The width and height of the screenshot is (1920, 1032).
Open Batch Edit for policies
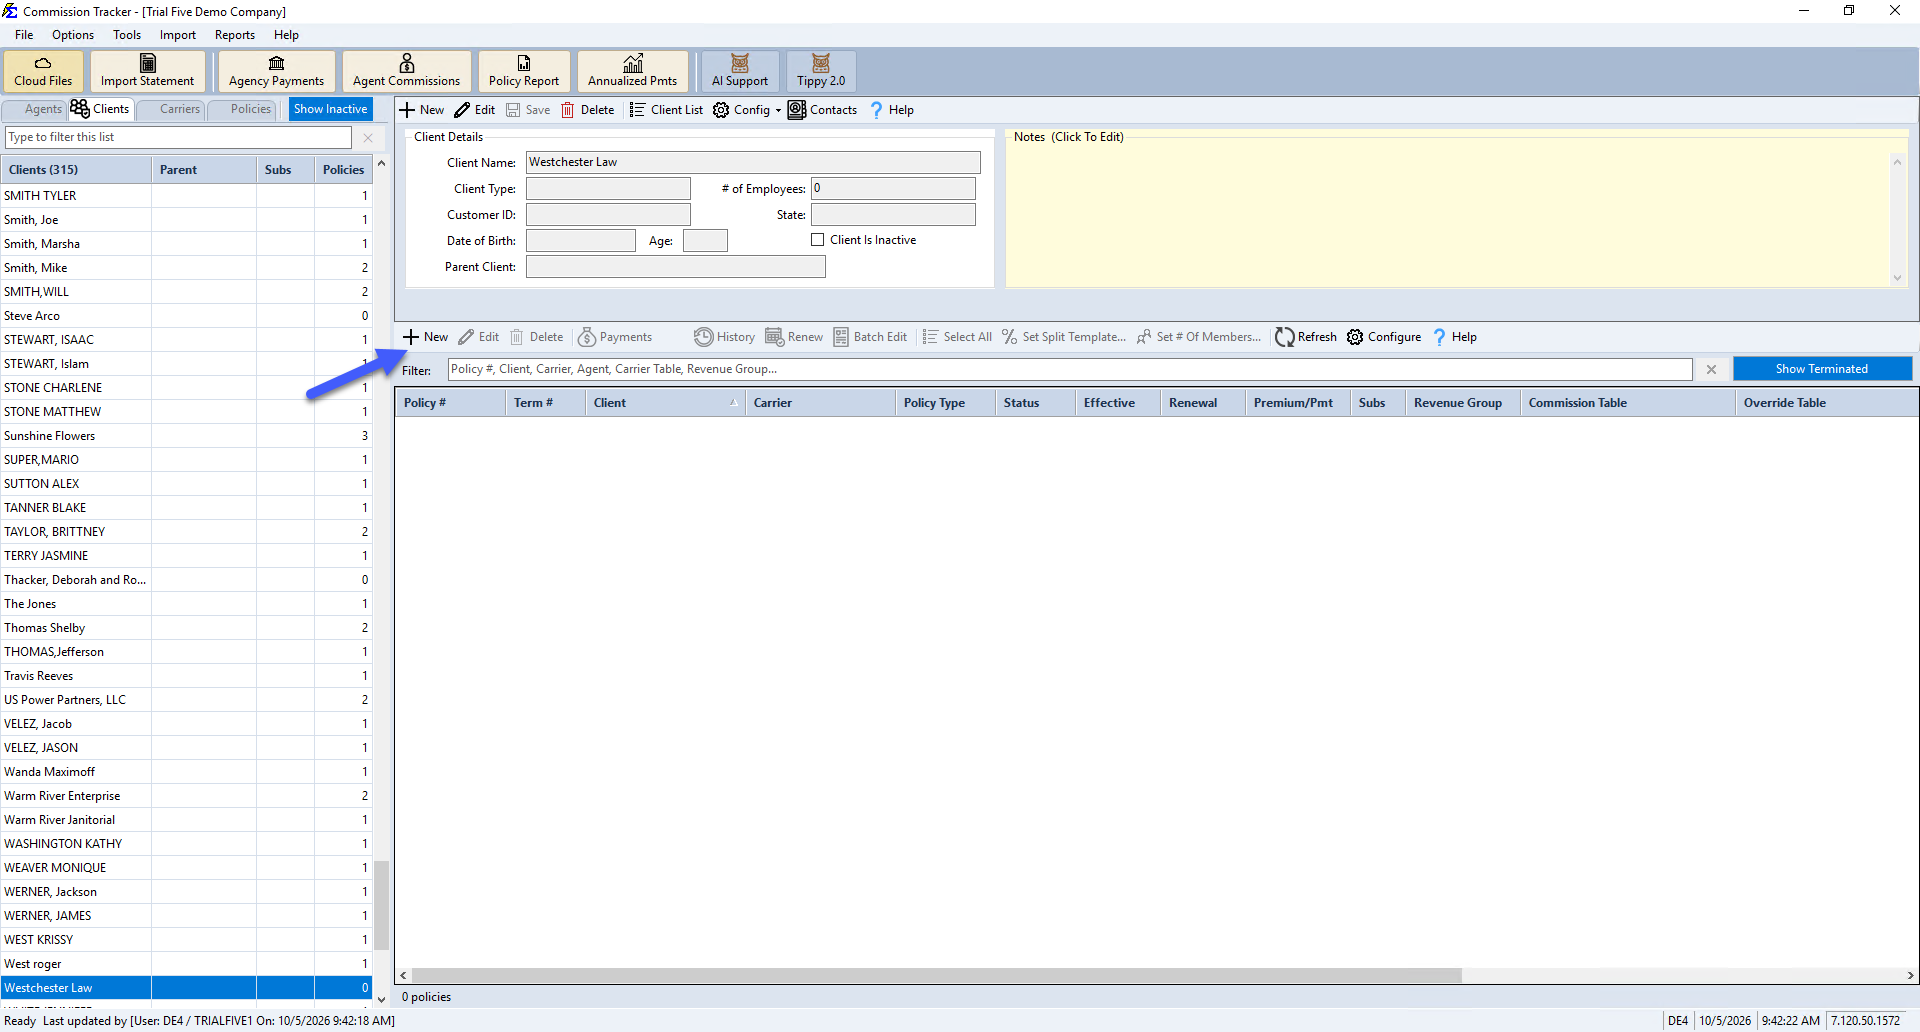pyautogui.click(x=870, y=337)
